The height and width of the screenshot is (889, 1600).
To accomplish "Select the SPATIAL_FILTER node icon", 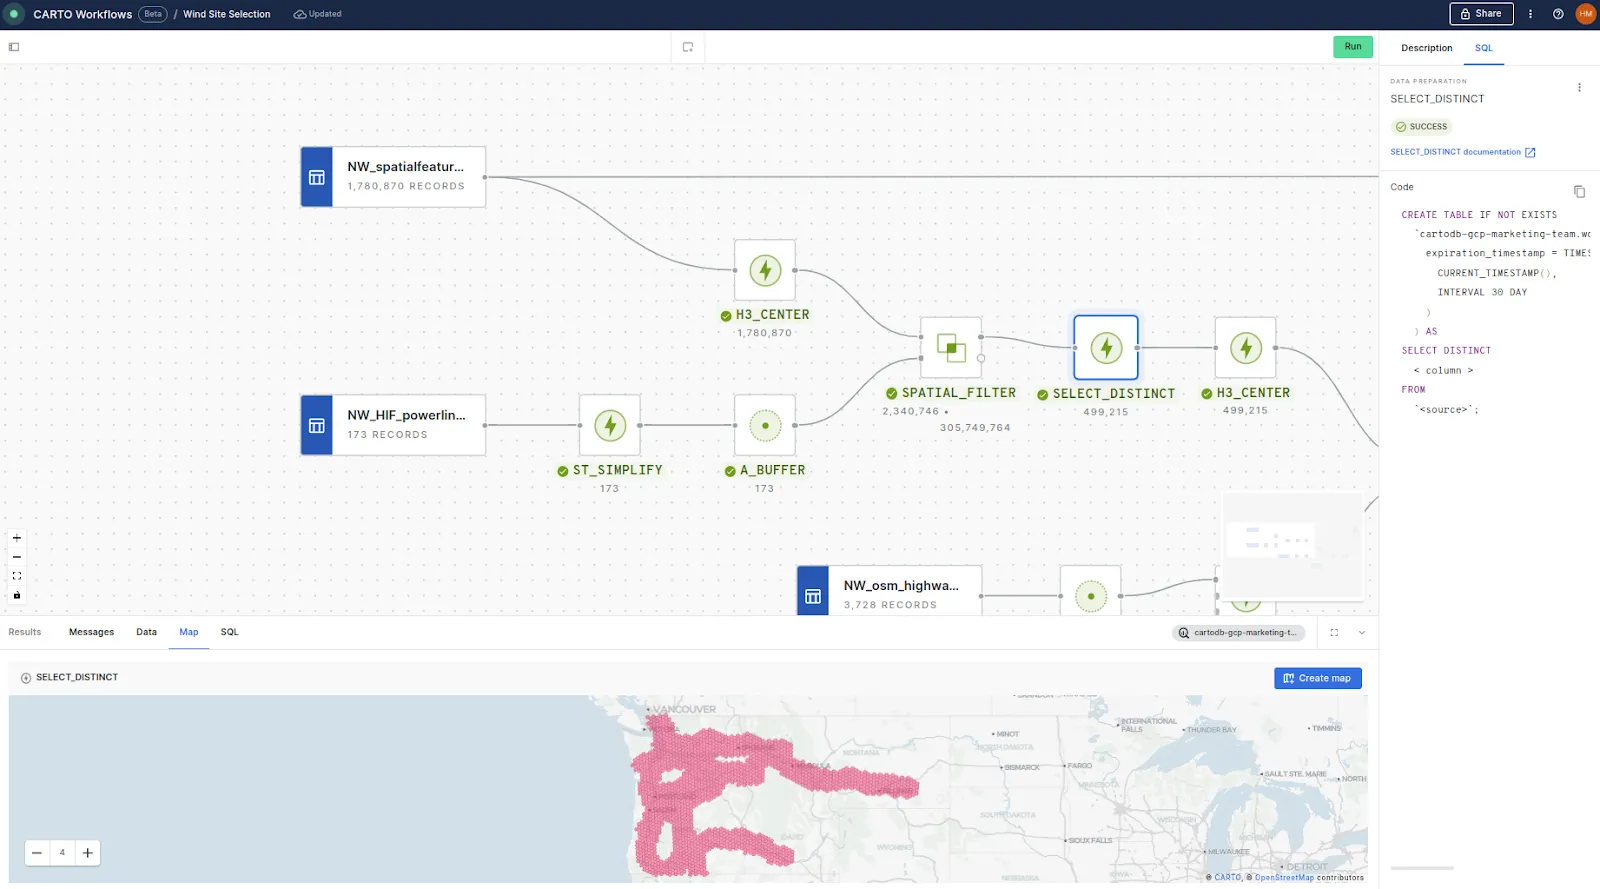I will point(950,348).
